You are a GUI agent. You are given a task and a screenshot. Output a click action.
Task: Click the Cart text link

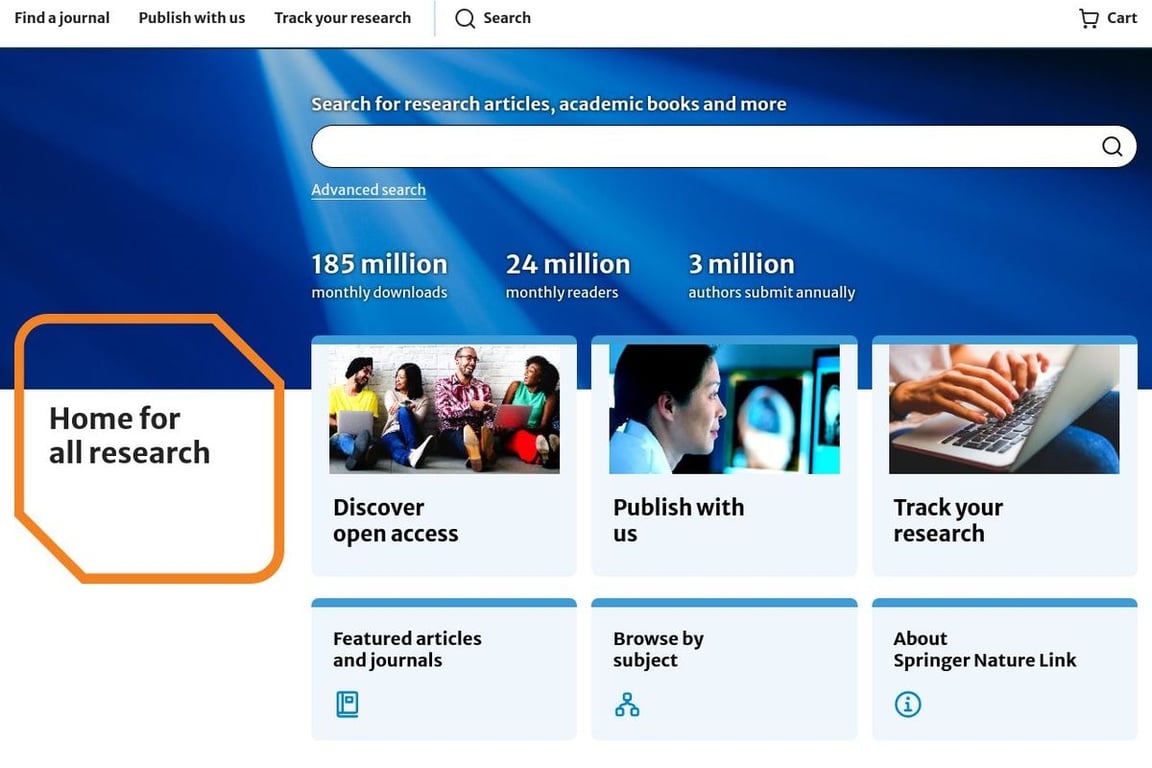[x=1122, y=18]
